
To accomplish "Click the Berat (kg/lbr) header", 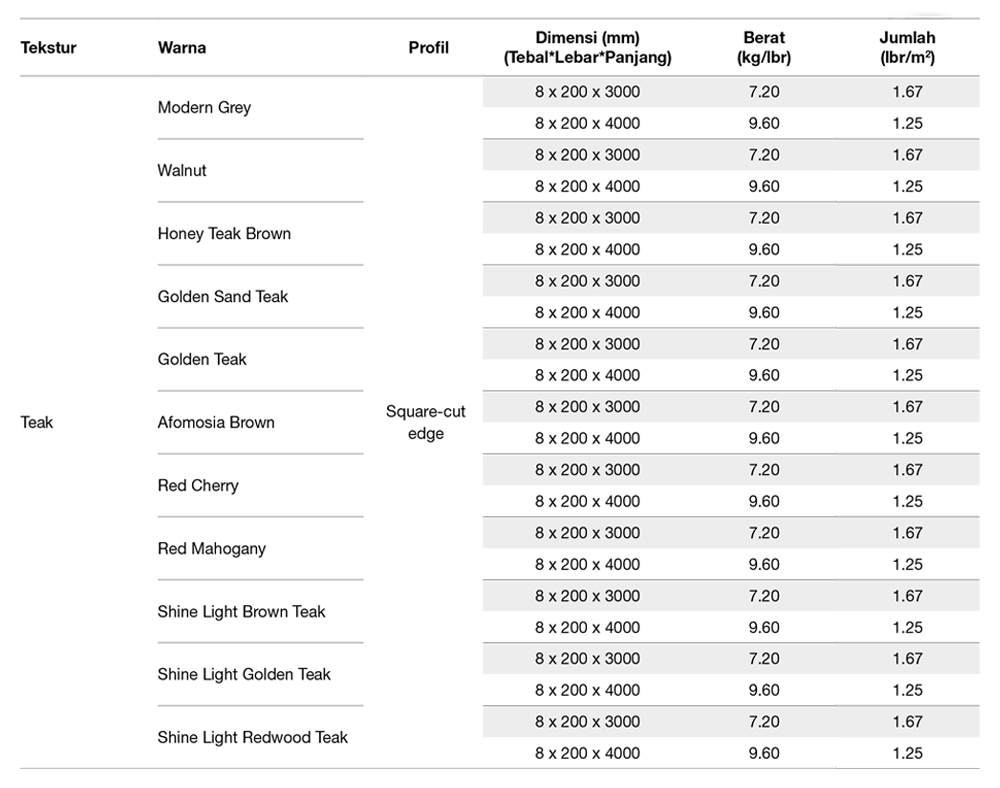I will coord(764,48).
